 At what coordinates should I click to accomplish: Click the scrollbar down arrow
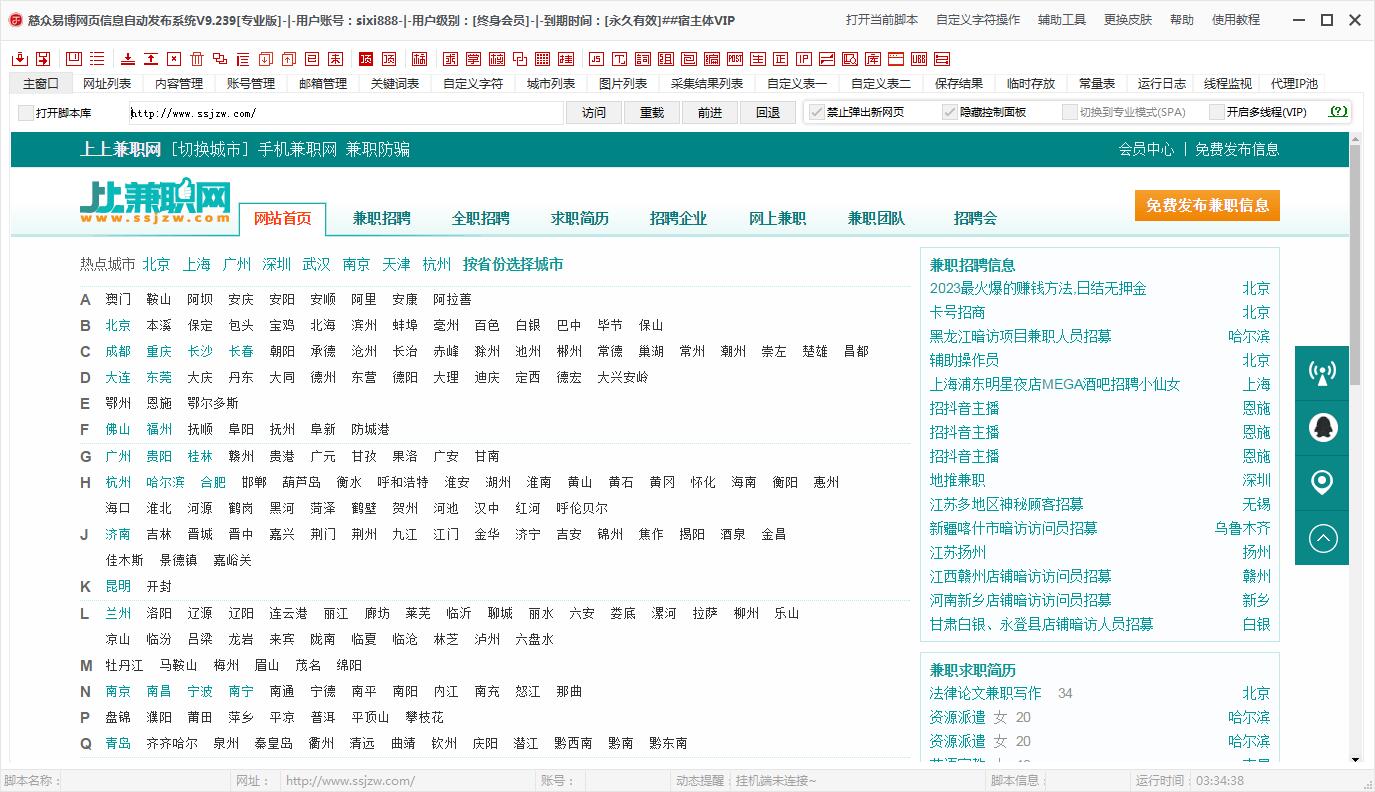[1355, 760]
